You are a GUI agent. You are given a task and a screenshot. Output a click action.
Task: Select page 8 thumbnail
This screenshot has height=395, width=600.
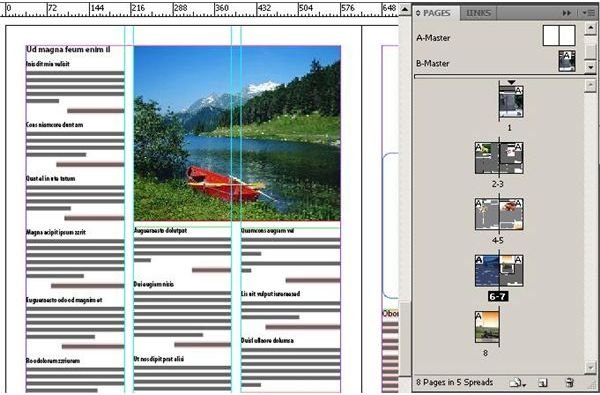pos(487,327)
